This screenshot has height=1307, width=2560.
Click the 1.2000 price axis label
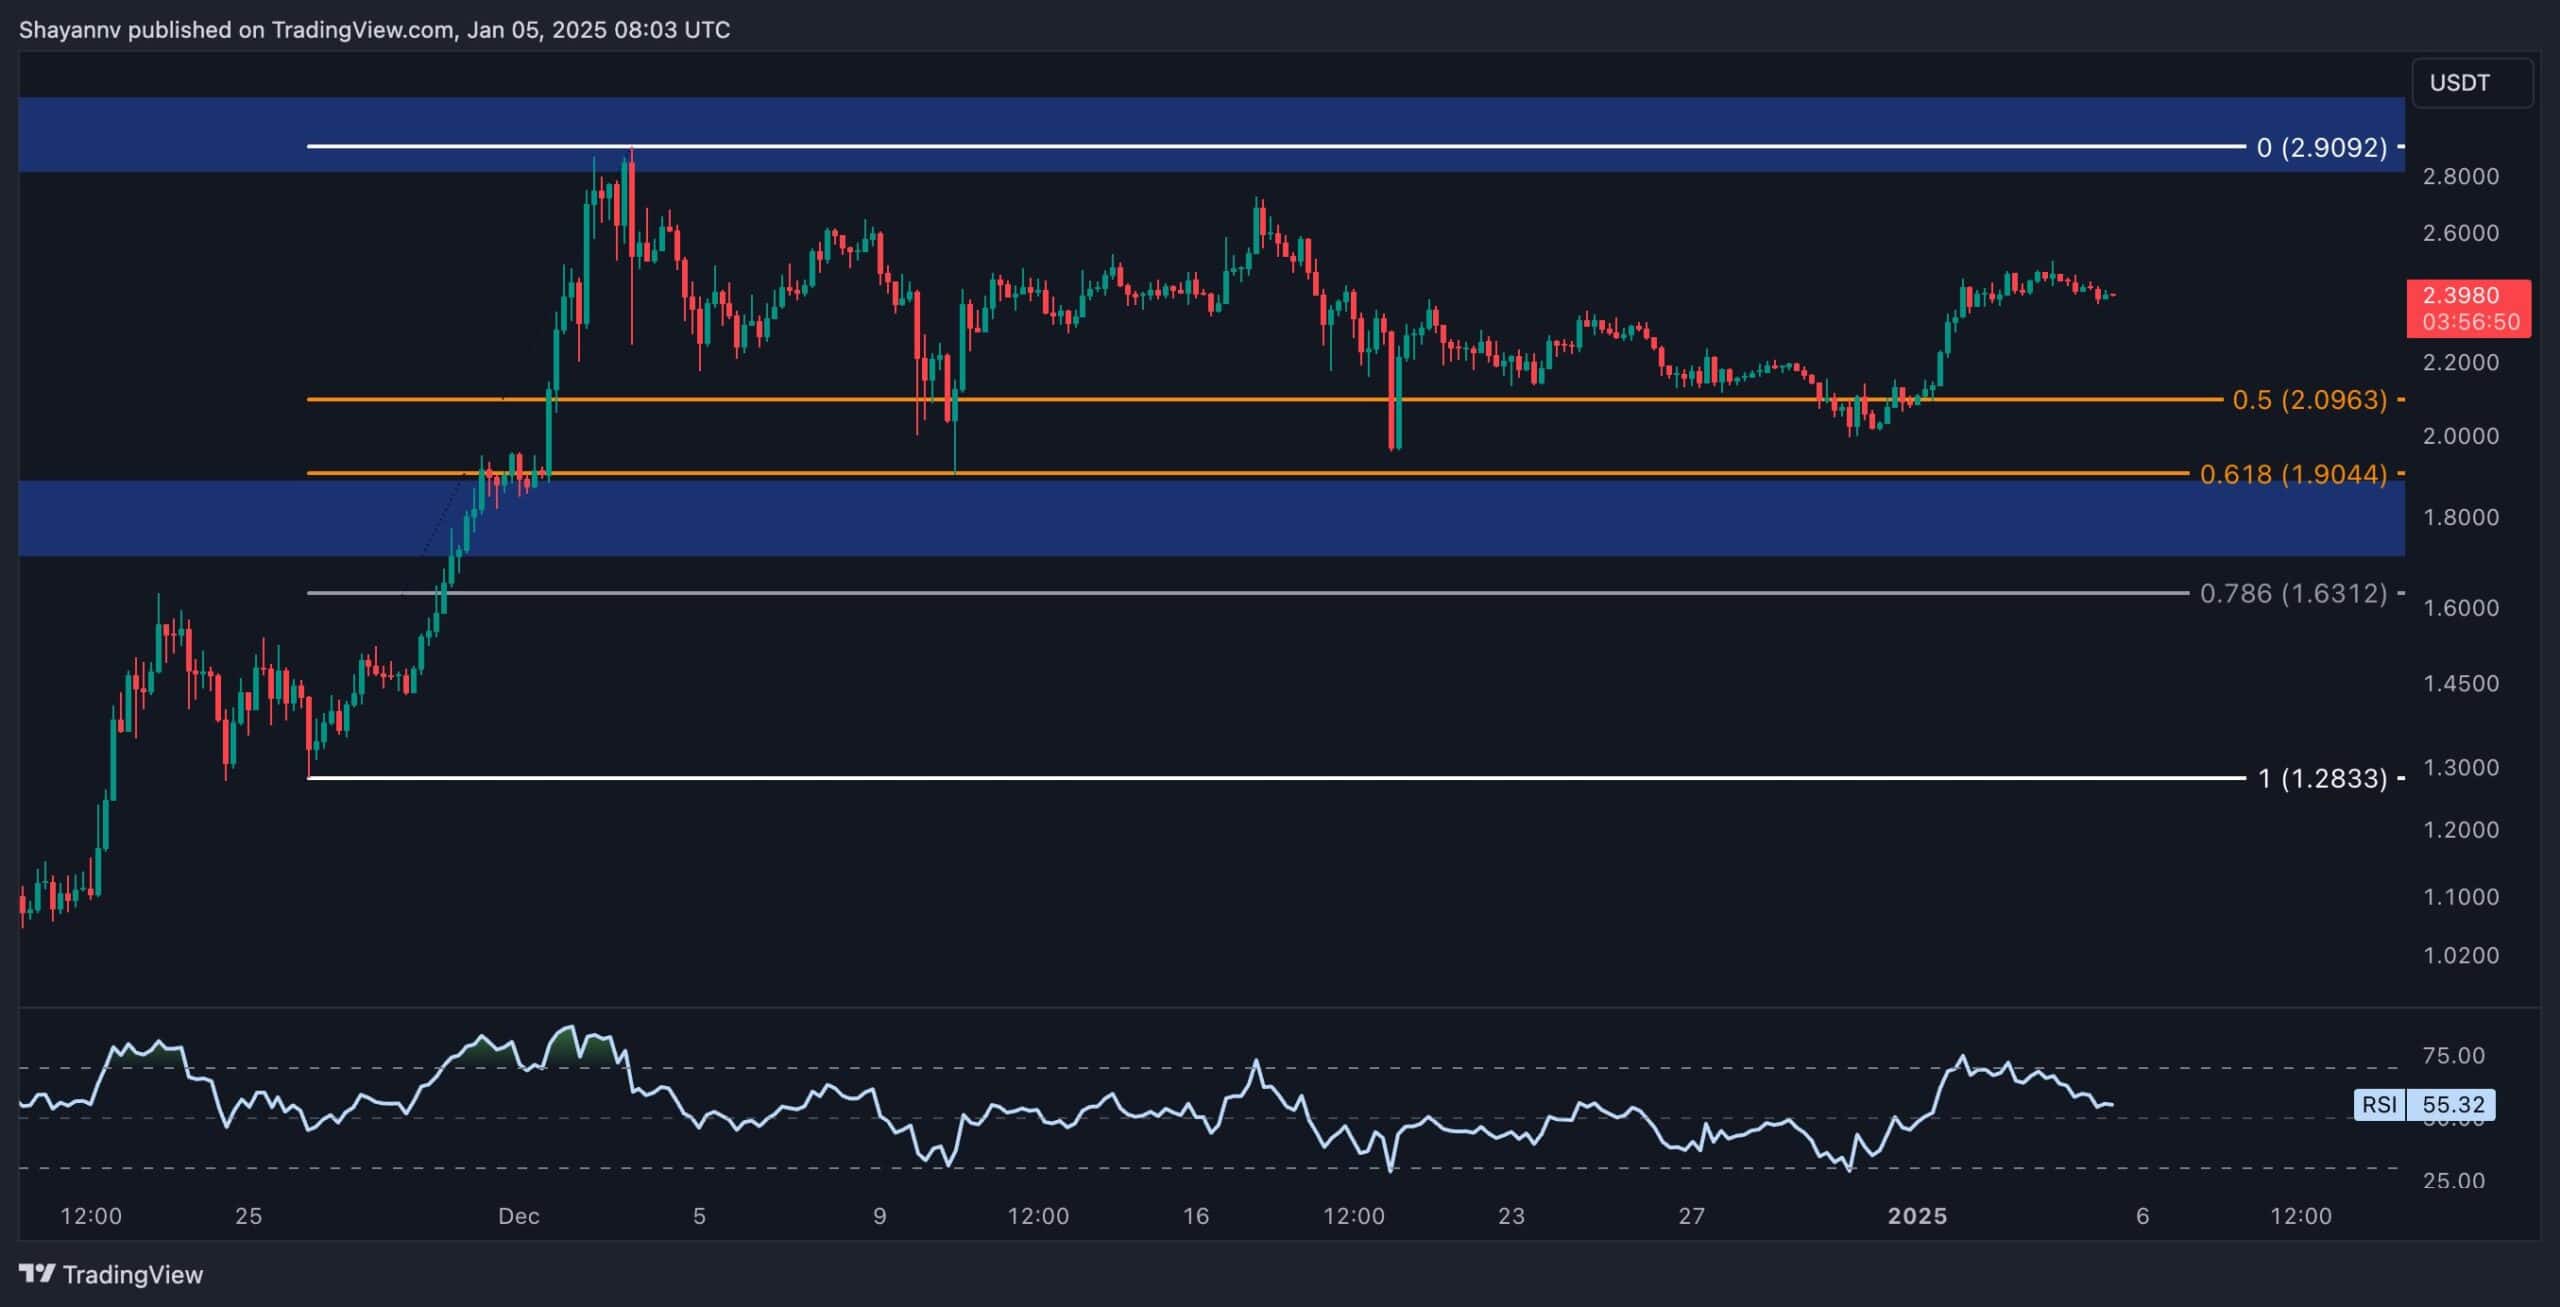(x=2461, y=830)
